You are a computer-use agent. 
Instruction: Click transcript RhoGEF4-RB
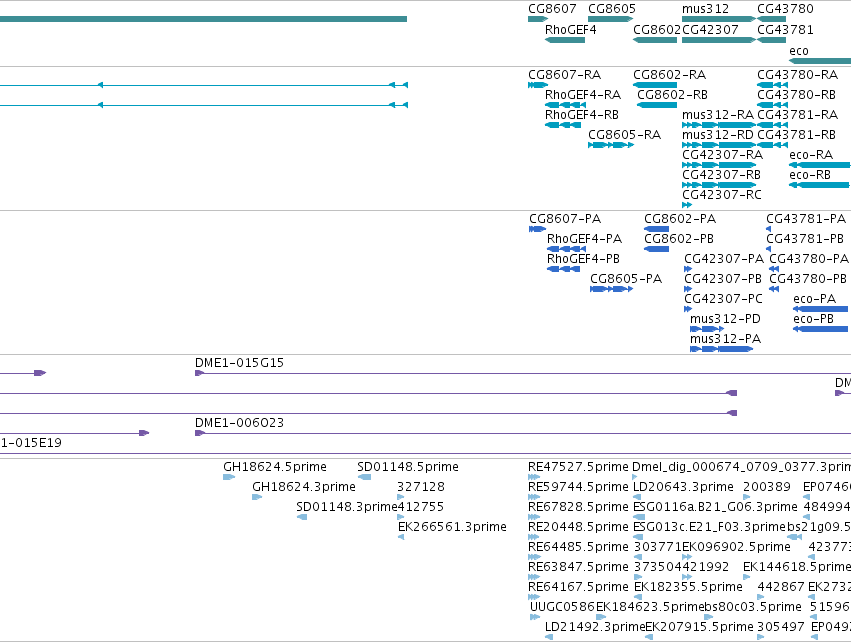pyautogui.click(x=582, y=115)
